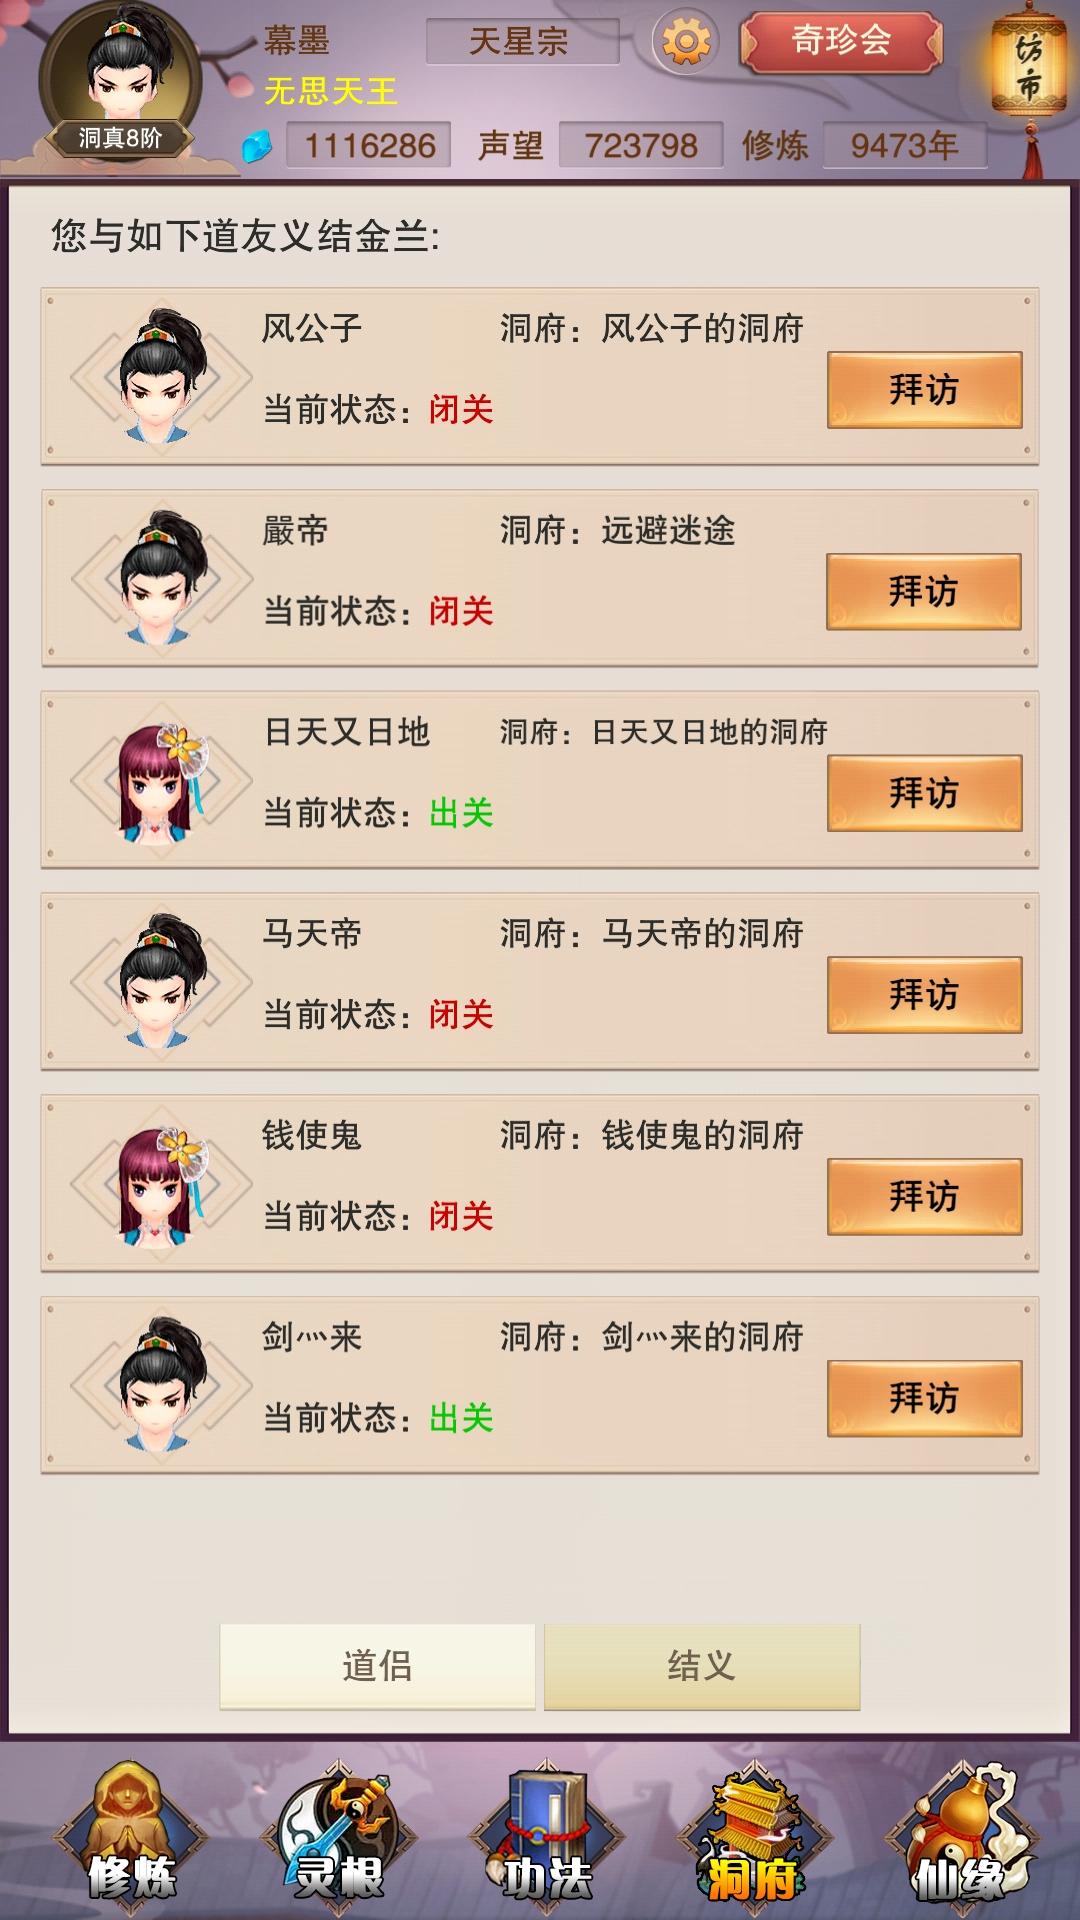This screenshot has height=1920, width=1080.
Task: Tap the player avatar portrait
Action: coord(121,78)
